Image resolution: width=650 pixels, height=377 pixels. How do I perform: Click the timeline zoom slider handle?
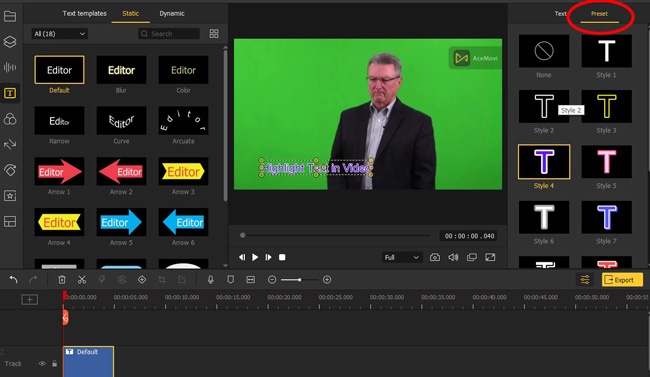coord(299,280)
